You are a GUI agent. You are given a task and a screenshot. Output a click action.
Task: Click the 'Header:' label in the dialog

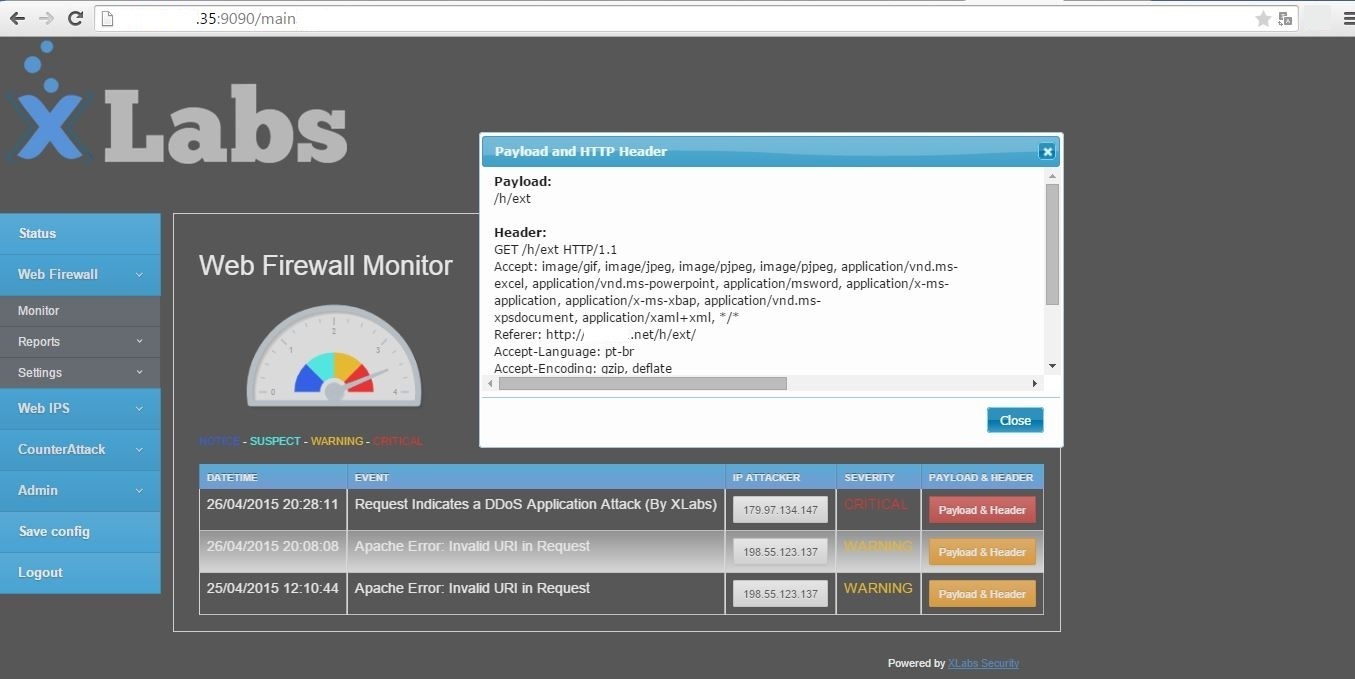tap(520, 233)
